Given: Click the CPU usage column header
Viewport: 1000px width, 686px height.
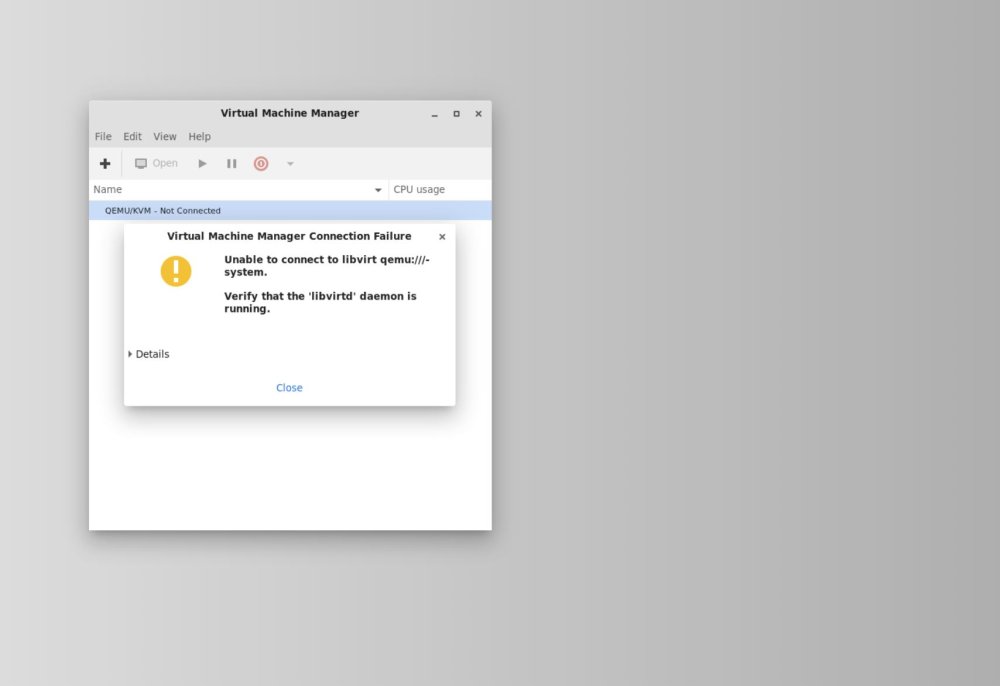Looking at the screenshot, I should 440,189.
